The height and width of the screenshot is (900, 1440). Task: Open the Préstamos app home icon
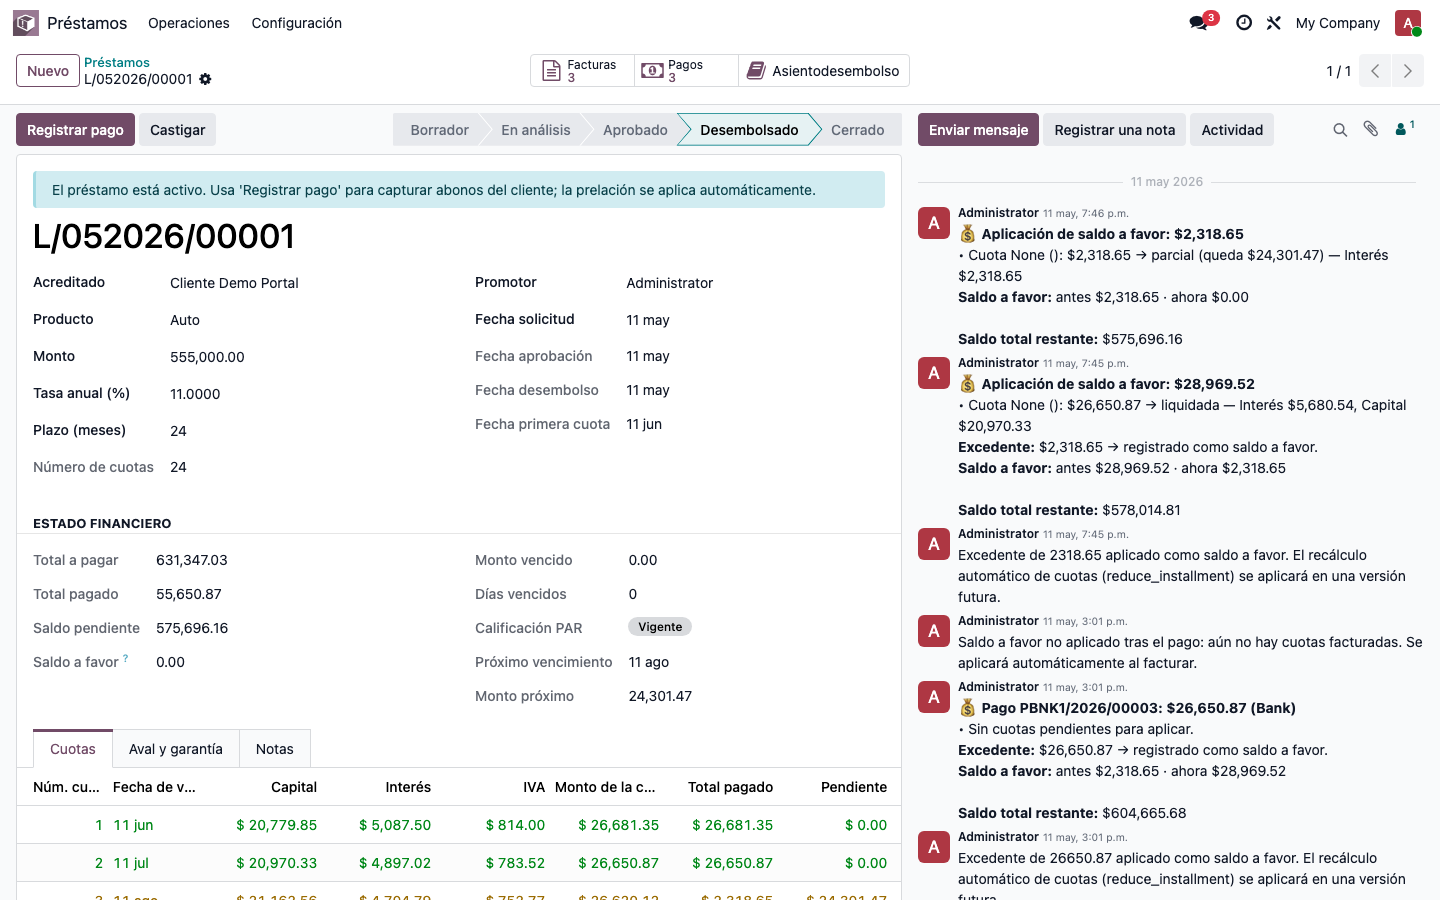tap(26, 23)
